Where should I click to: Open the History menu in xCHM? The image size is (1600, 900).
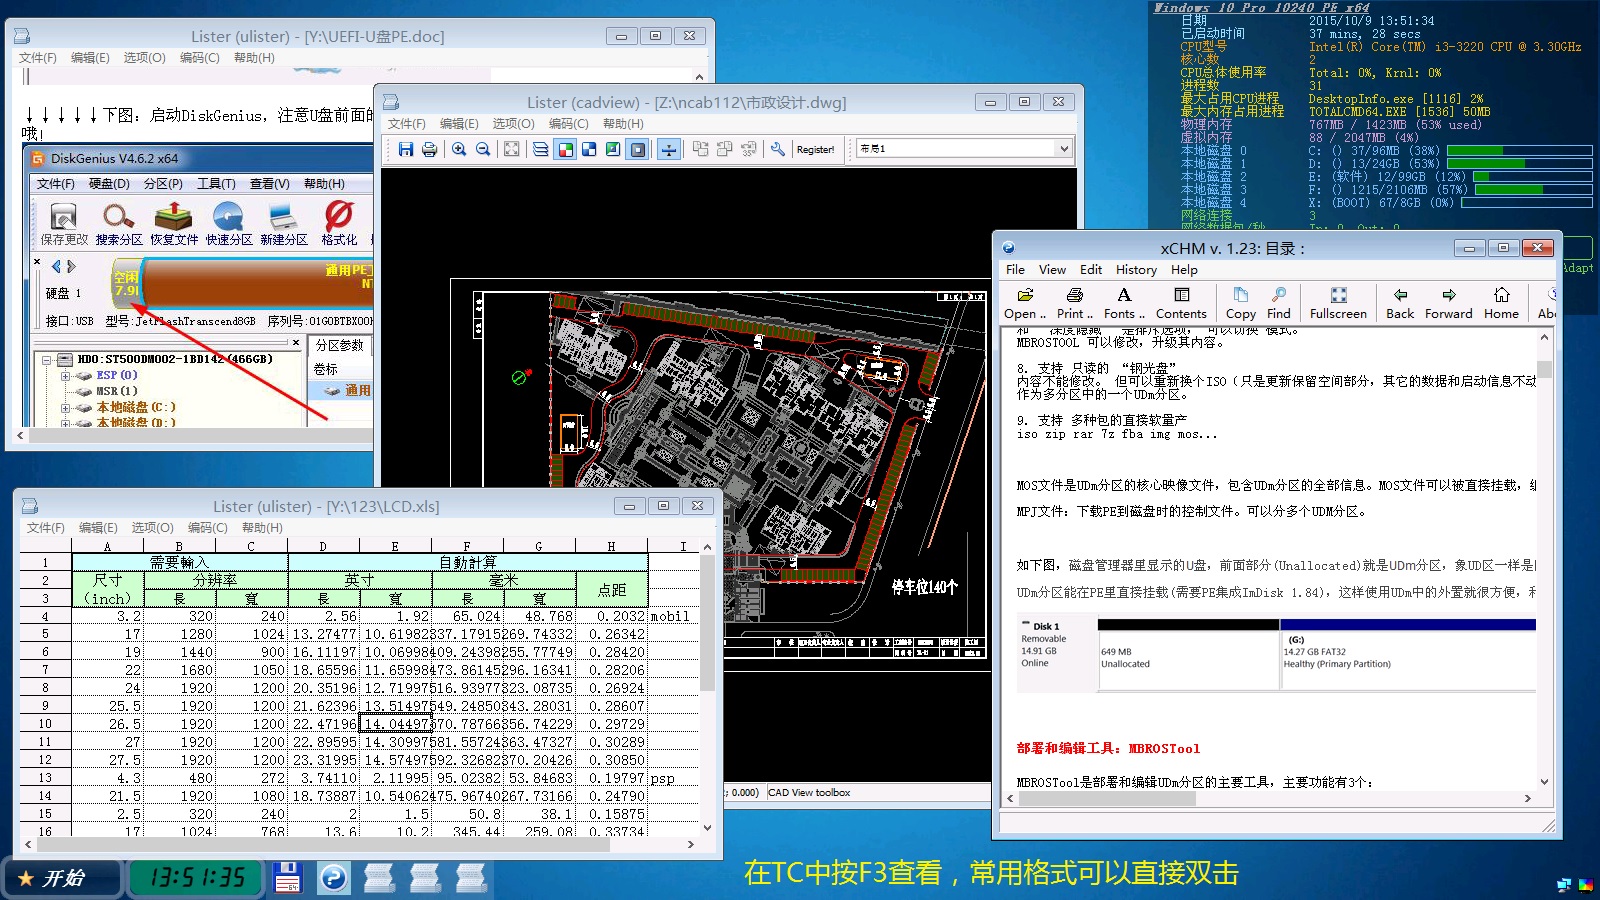[1136, 270]
